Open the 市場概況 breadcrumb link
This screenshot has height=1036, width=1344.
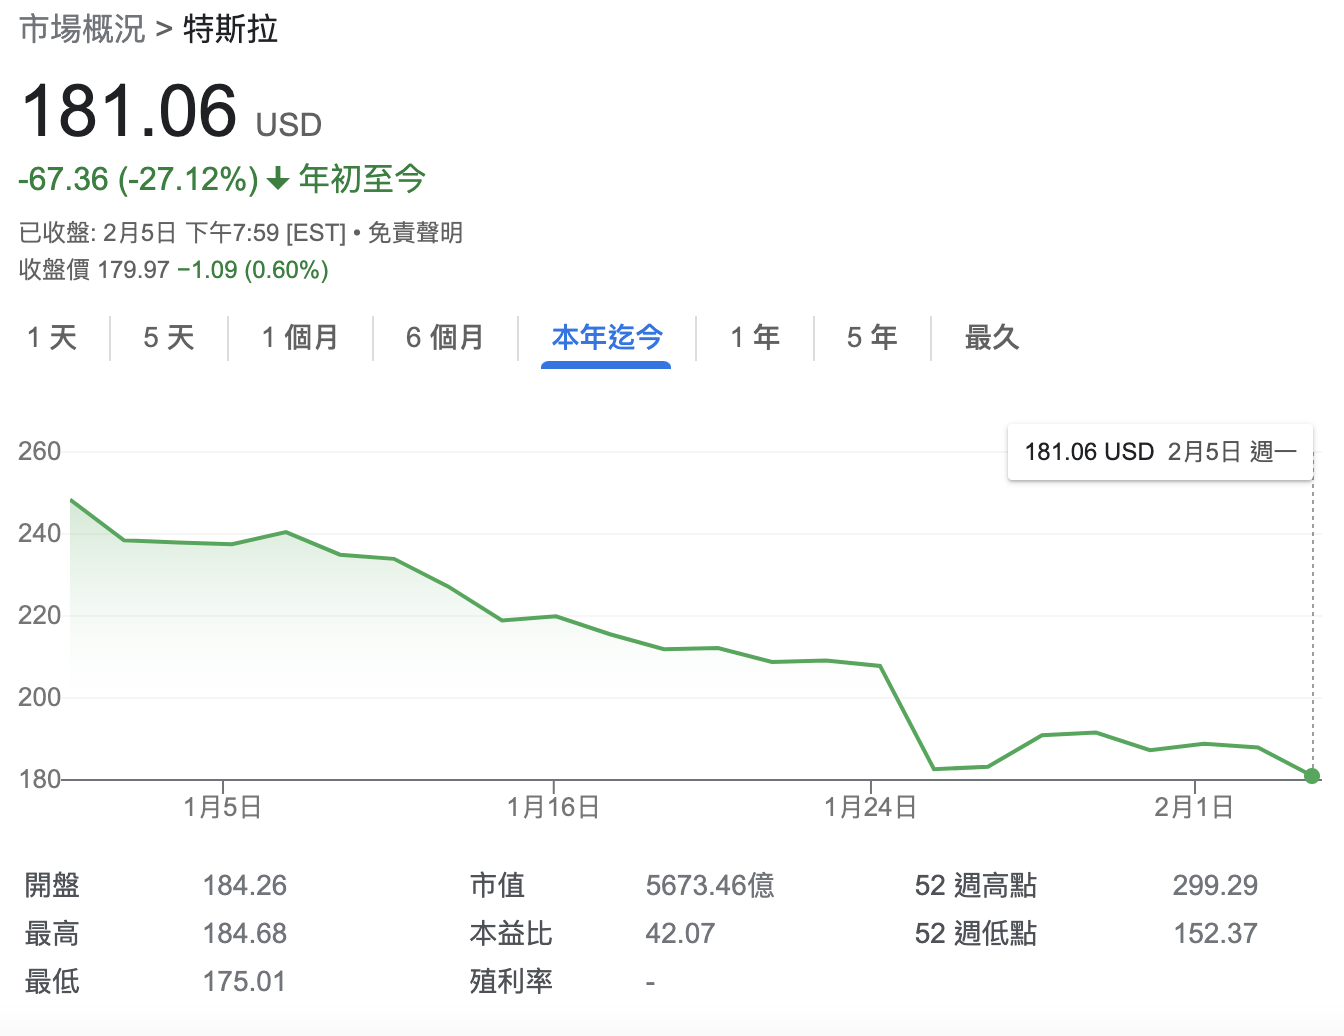pyautogui.click(x=82, y=29)
